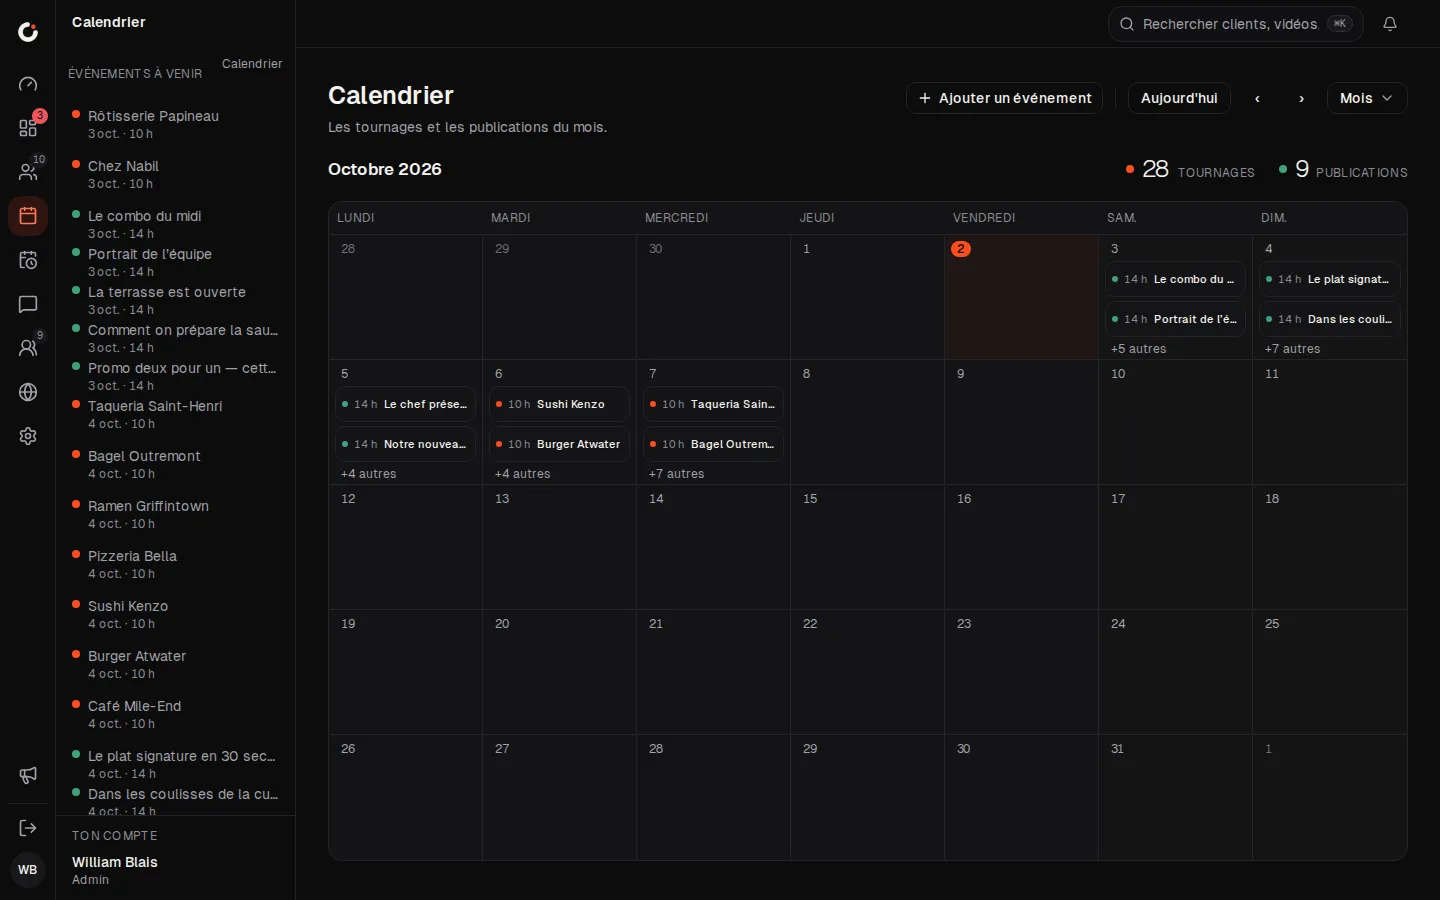Select Le plat signature en 30 sec… item

pyautogui.click(x=176, y=764)
